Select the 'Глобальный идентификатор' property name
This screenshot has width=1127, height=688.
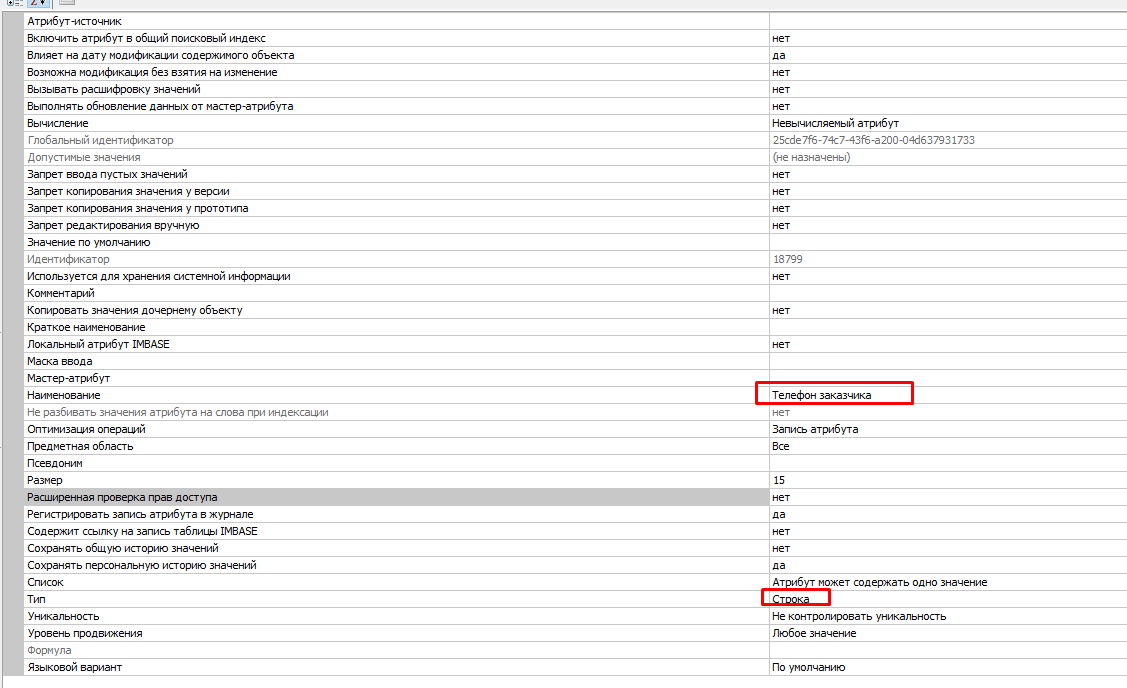click(100, 140)
